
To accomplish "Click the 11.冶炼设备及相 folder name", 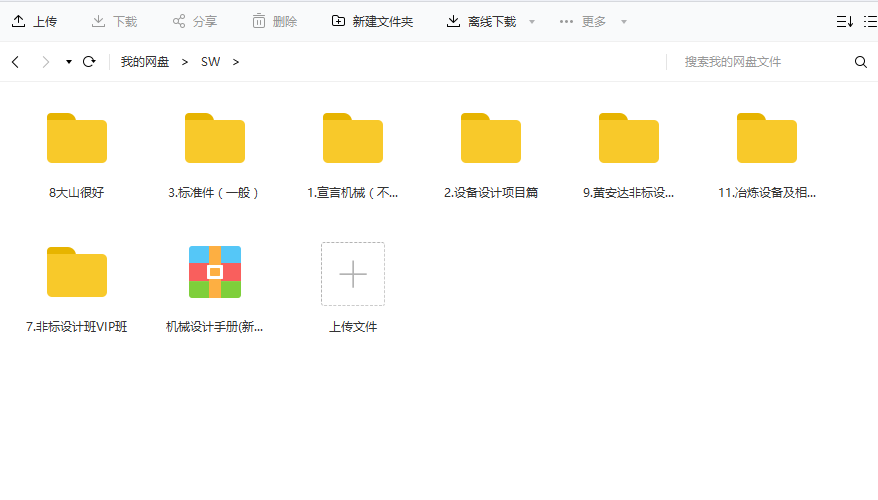I will click(x=767, y=193).
